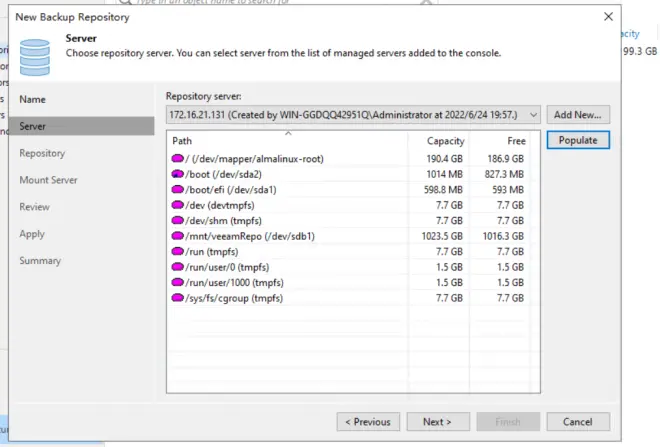Click the disk icon next to /dev (devtmpfs)
This screenshot has width=660, height=447.
[178, 205]
